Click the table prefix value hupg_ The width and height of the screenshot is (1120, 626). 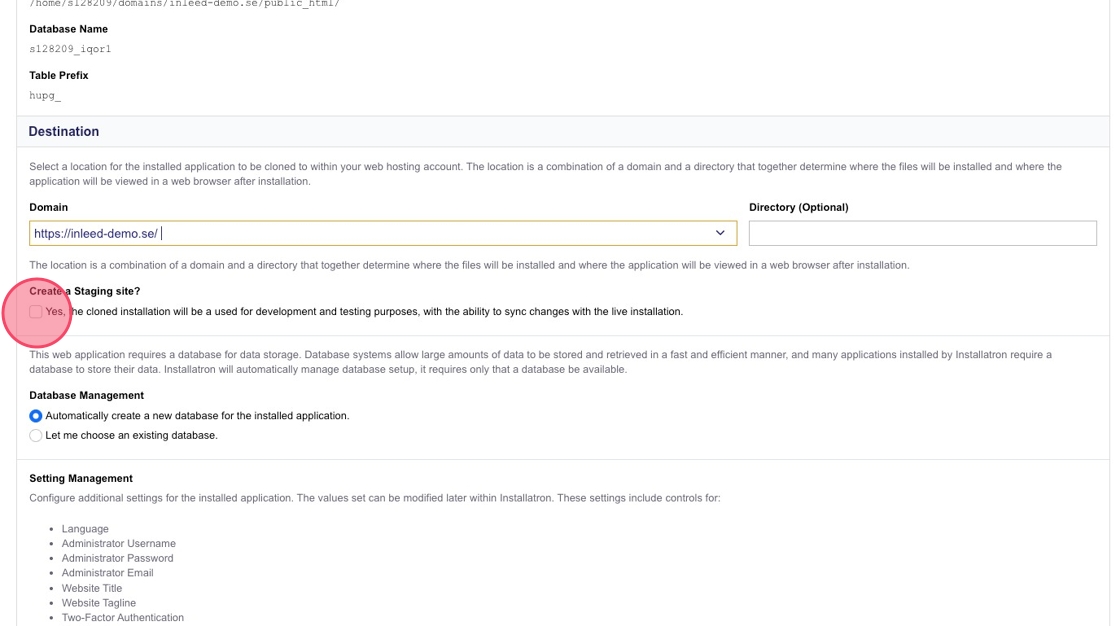tap(45, 96)
